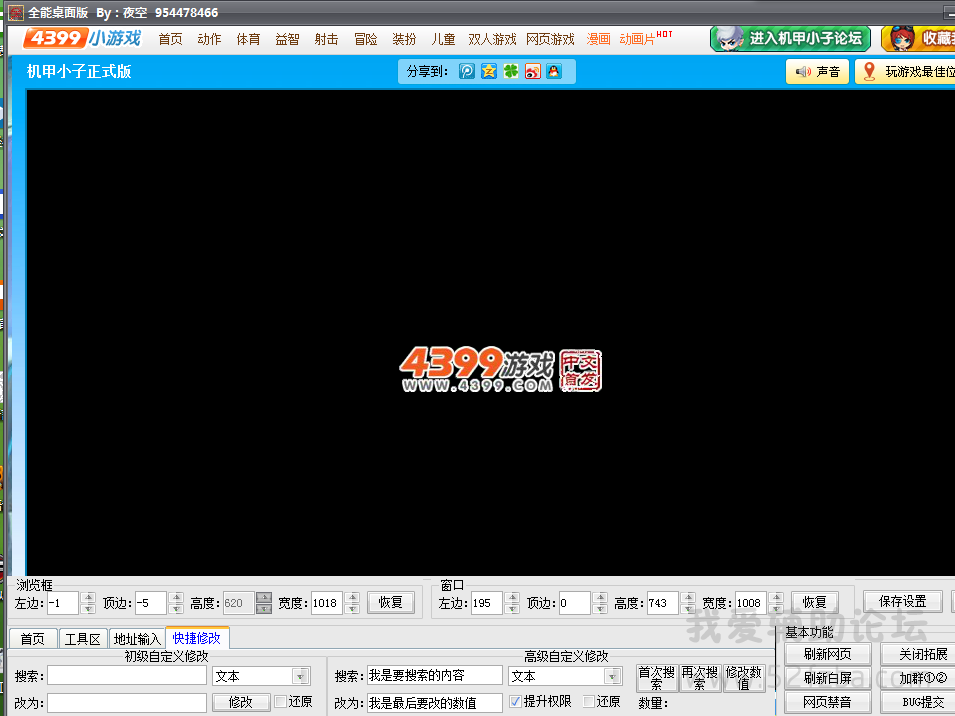
Task: Open the 网页游戏 category
Action: click(x=551, y=39)
